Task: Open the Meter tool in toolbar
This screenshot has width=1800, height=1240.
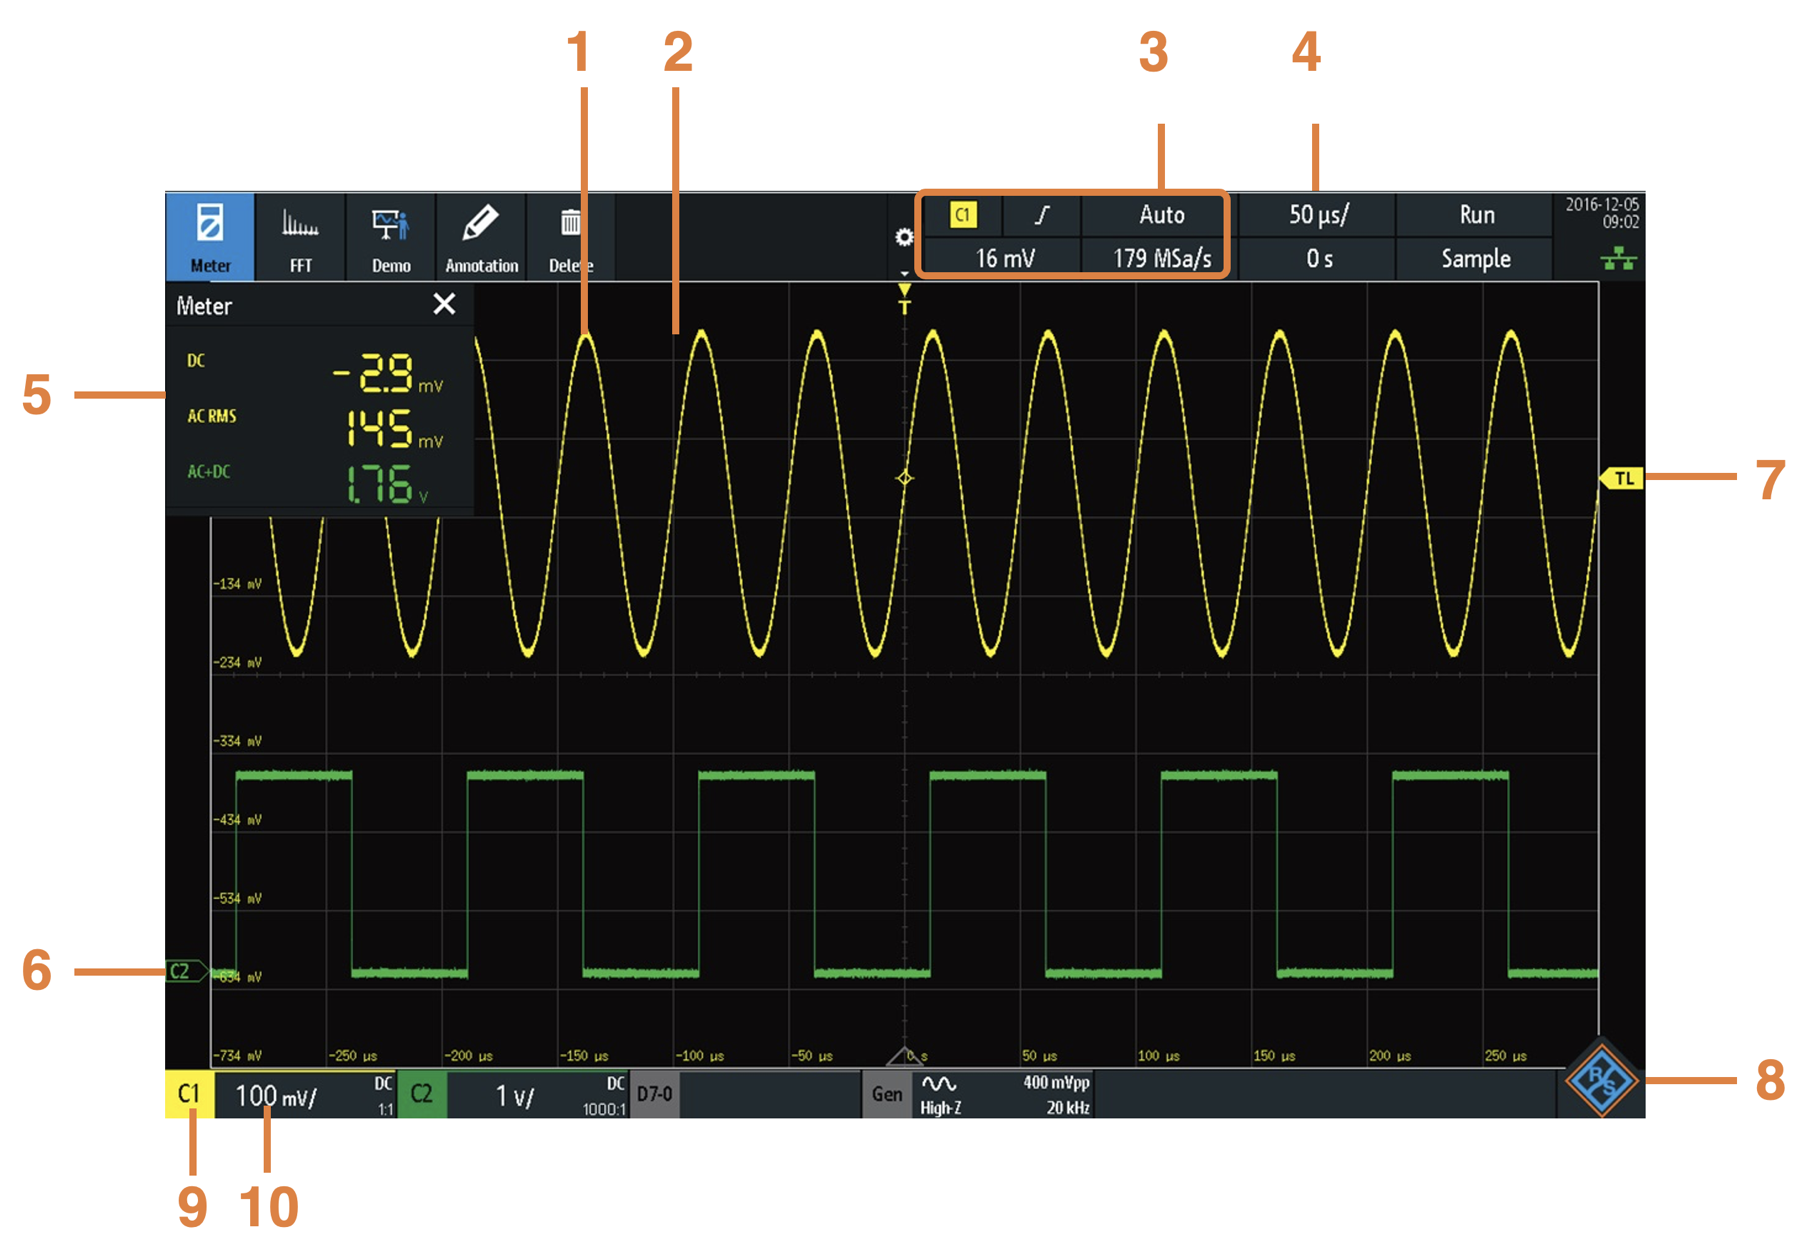Action: pyautogui.click(x=210, y=236)
